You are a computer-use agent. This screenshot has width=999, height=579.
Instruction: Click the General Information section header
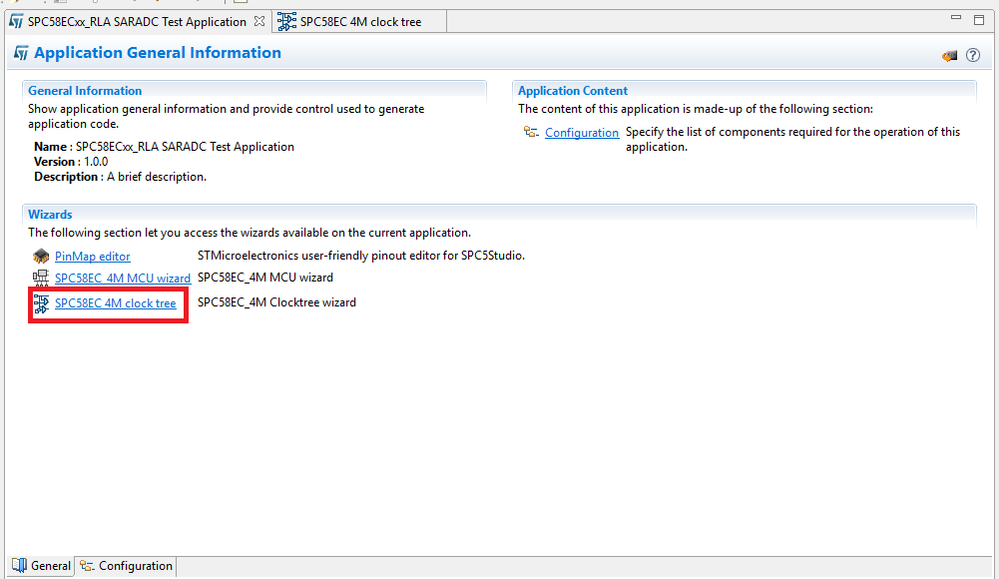[85, 90]
